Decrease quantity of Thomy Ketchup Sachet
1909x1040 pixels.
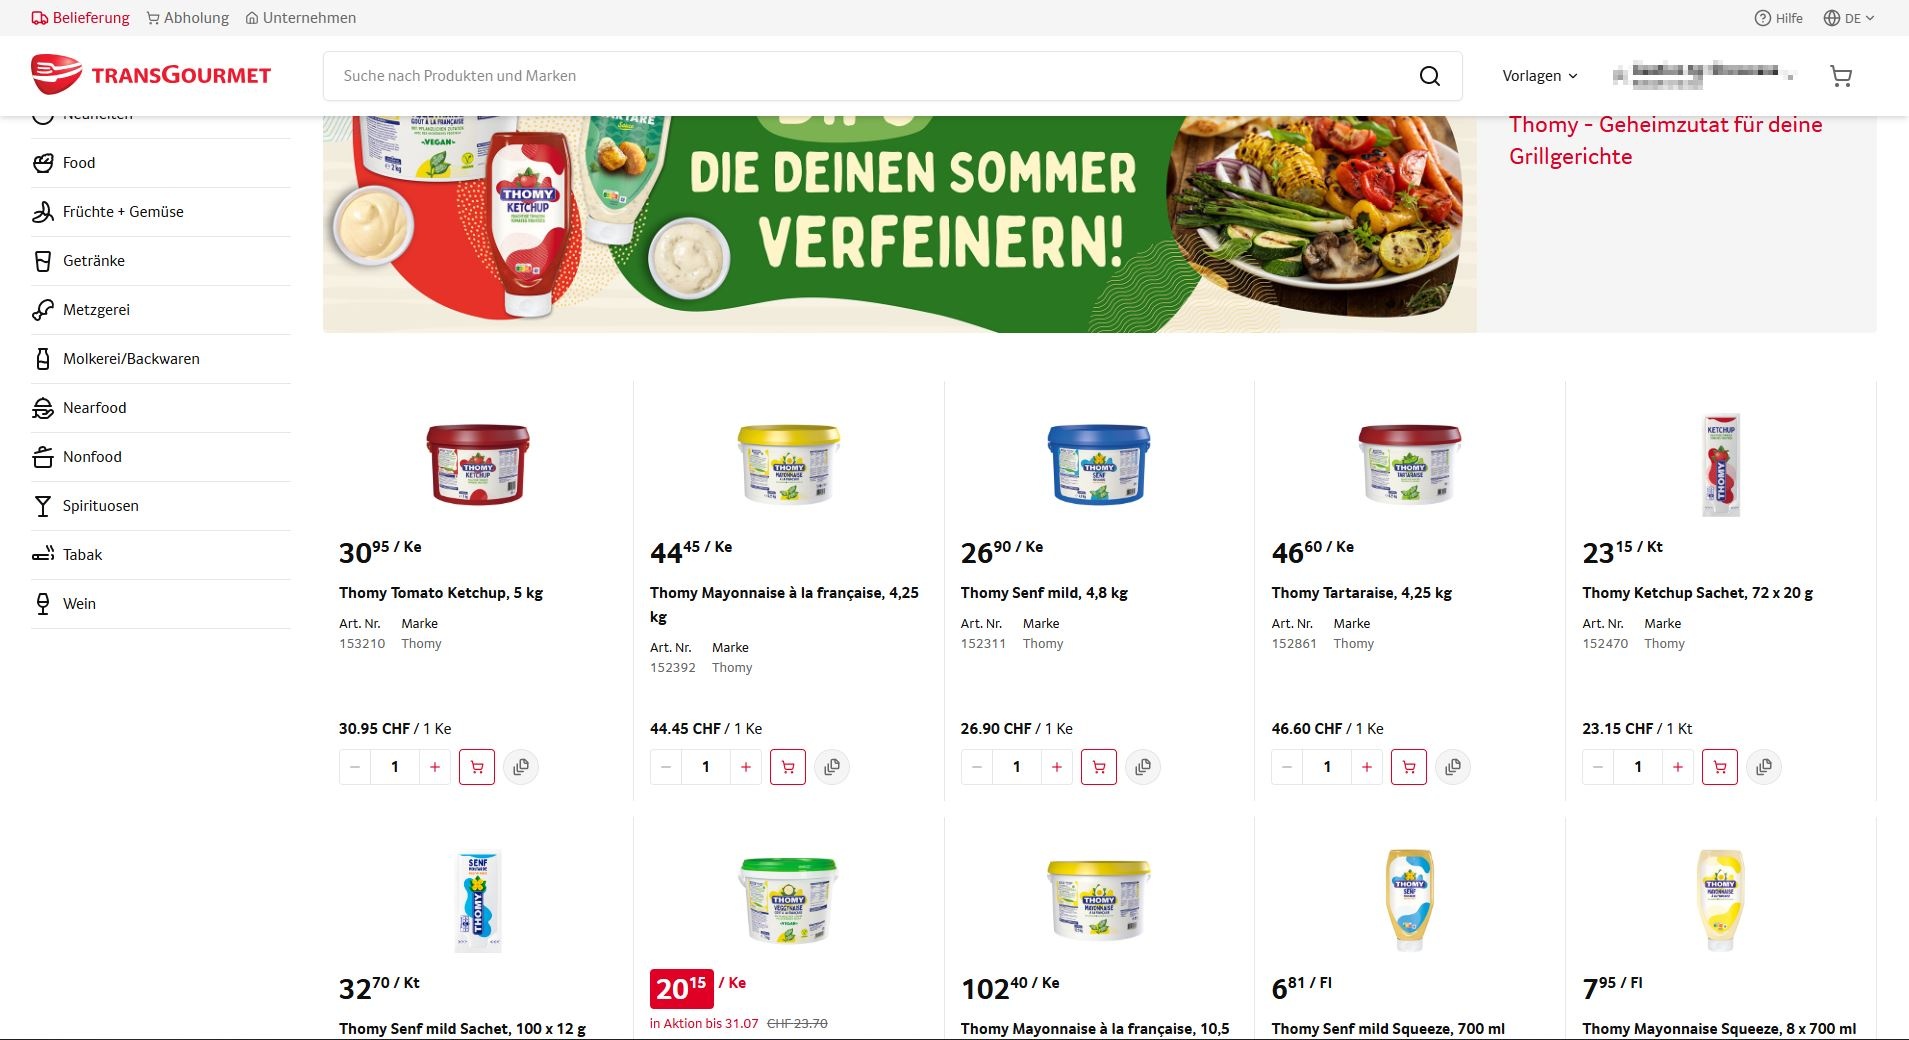point(1598,767)
